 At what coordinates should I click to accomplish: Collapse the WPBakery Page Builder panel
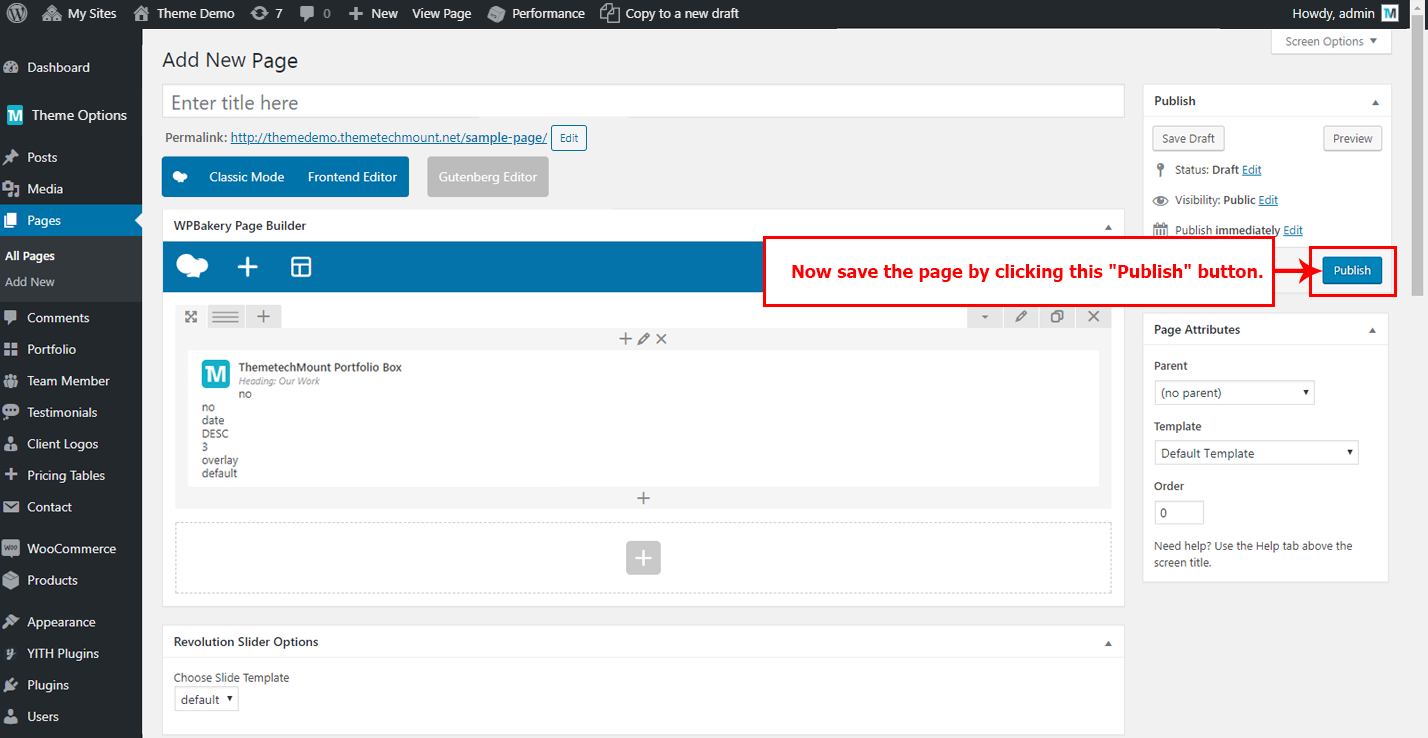(1107, 226)
